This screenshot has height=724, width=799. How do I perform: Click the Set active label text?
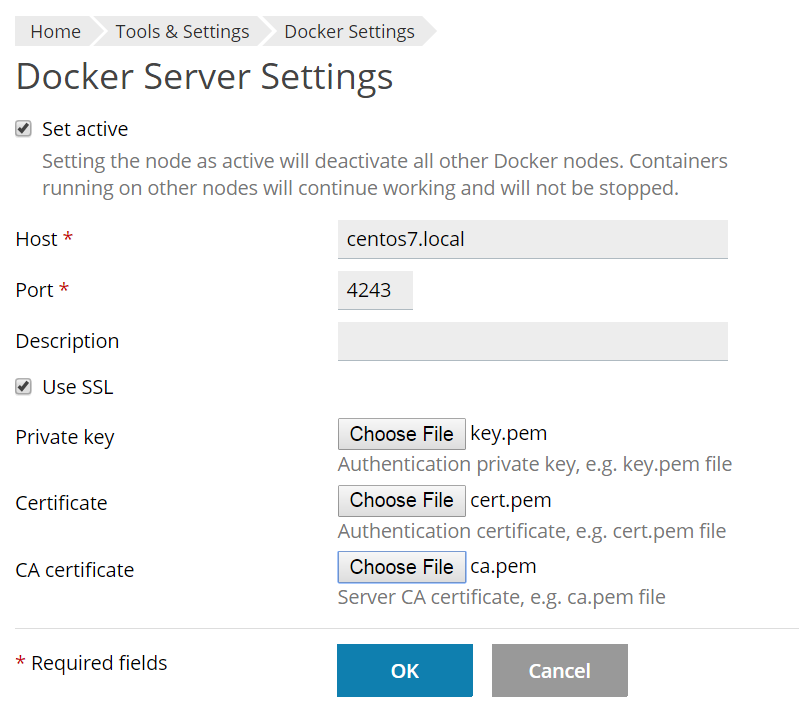[85, 129]
